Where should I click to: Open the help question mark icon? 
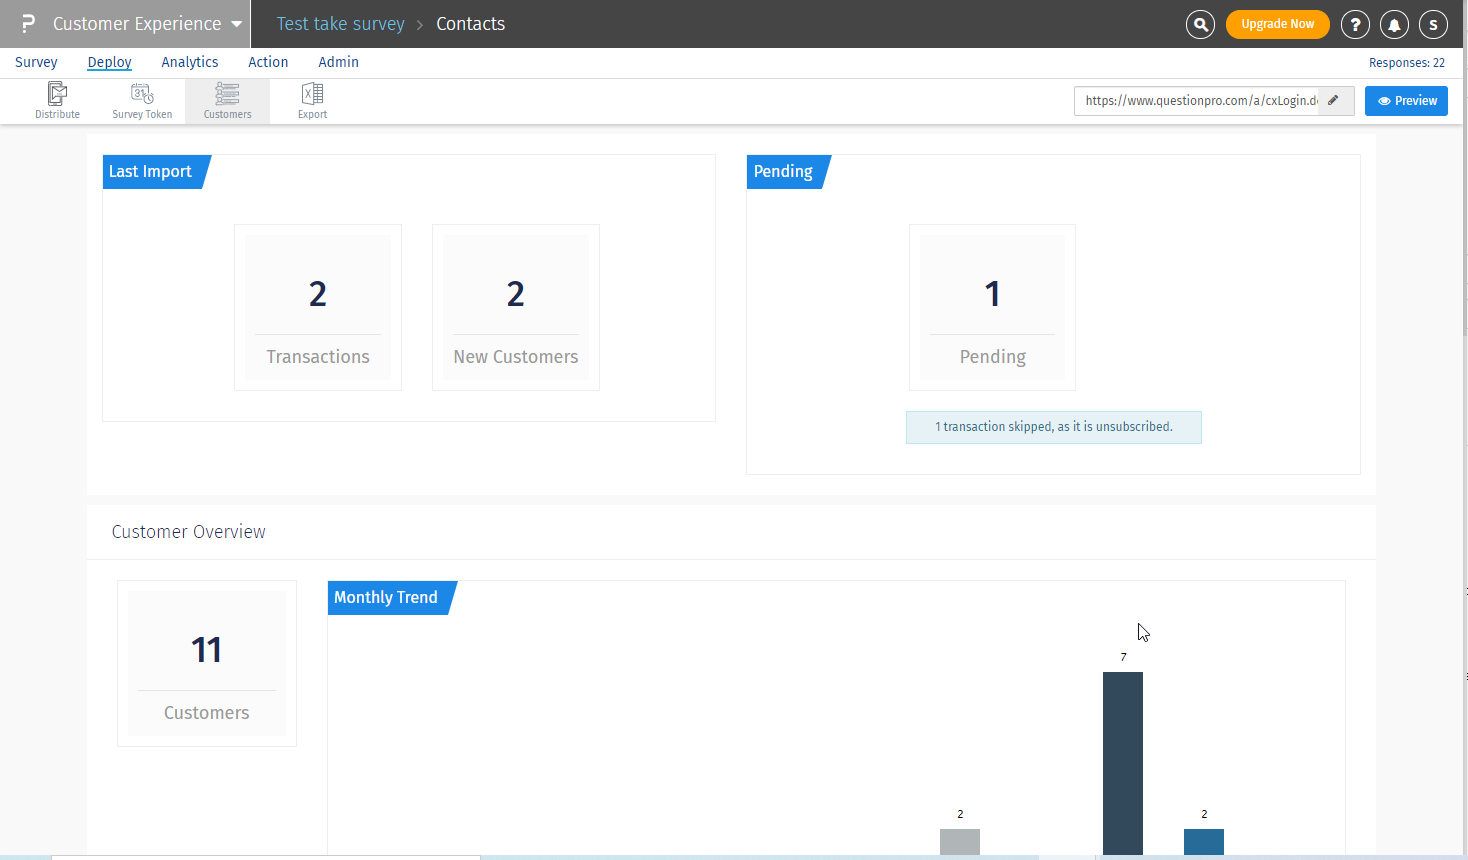click(1355, 24)
